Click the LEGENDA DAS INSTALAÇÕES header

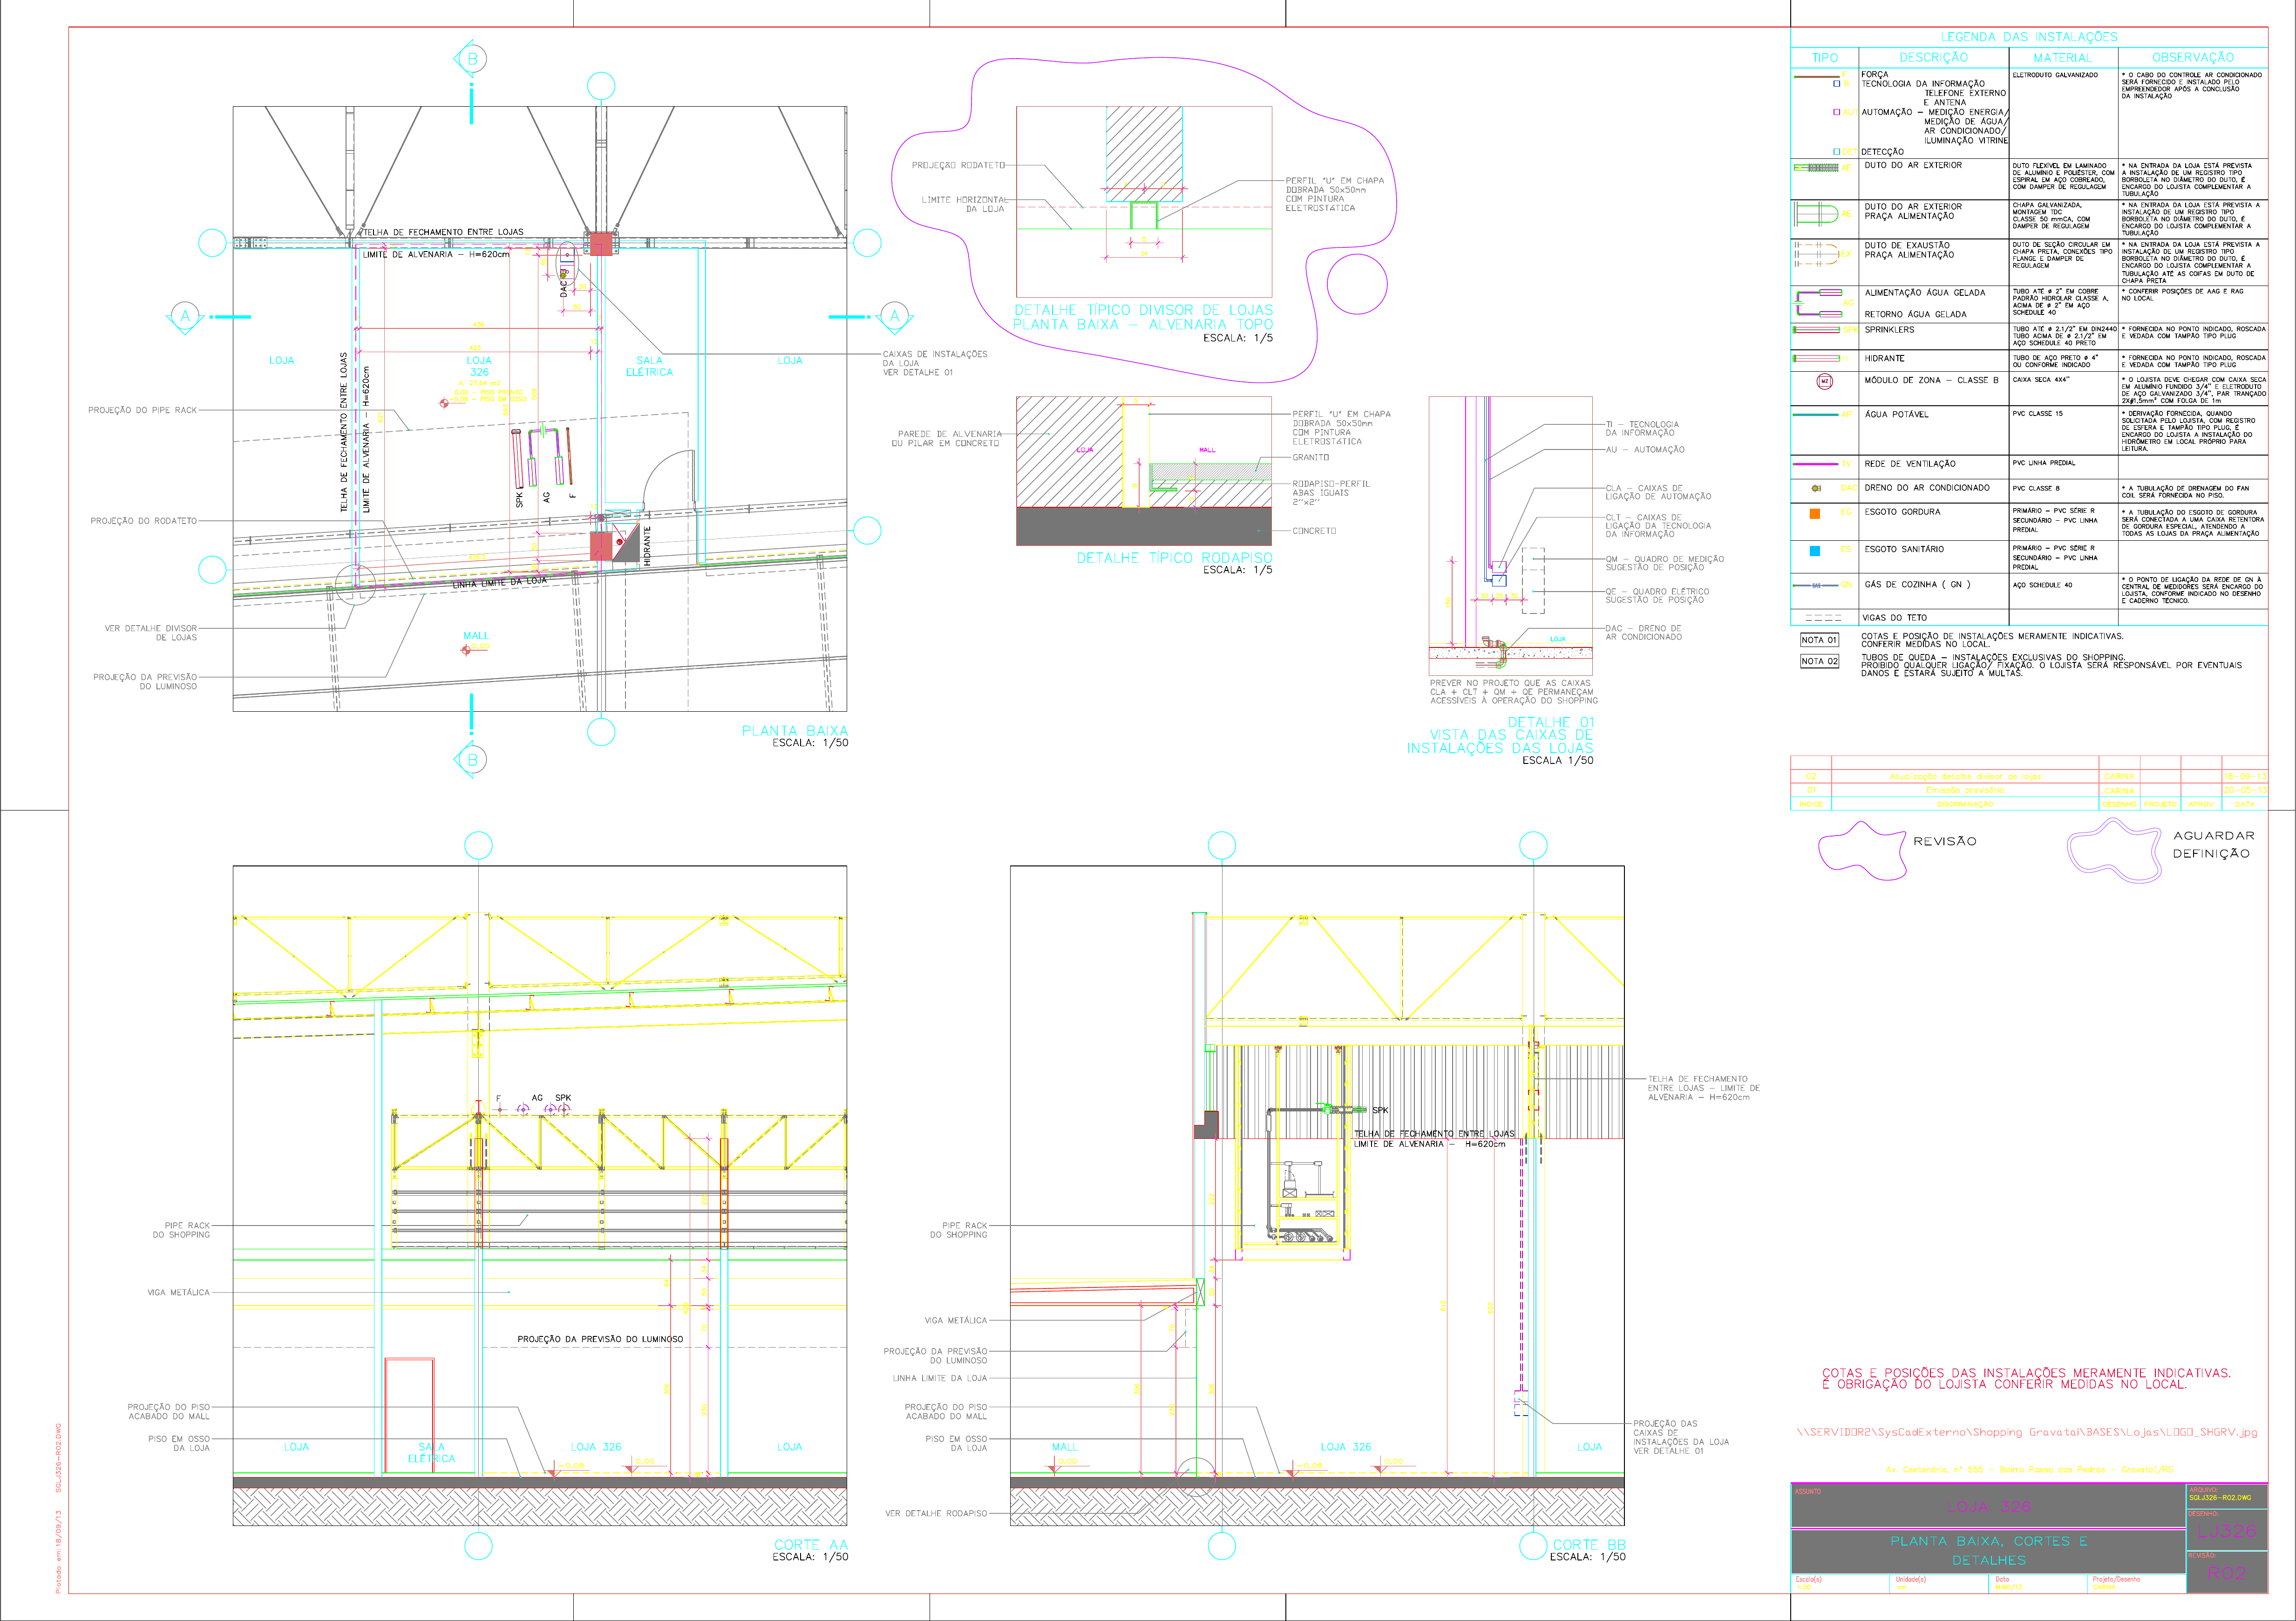[2029, 37]
